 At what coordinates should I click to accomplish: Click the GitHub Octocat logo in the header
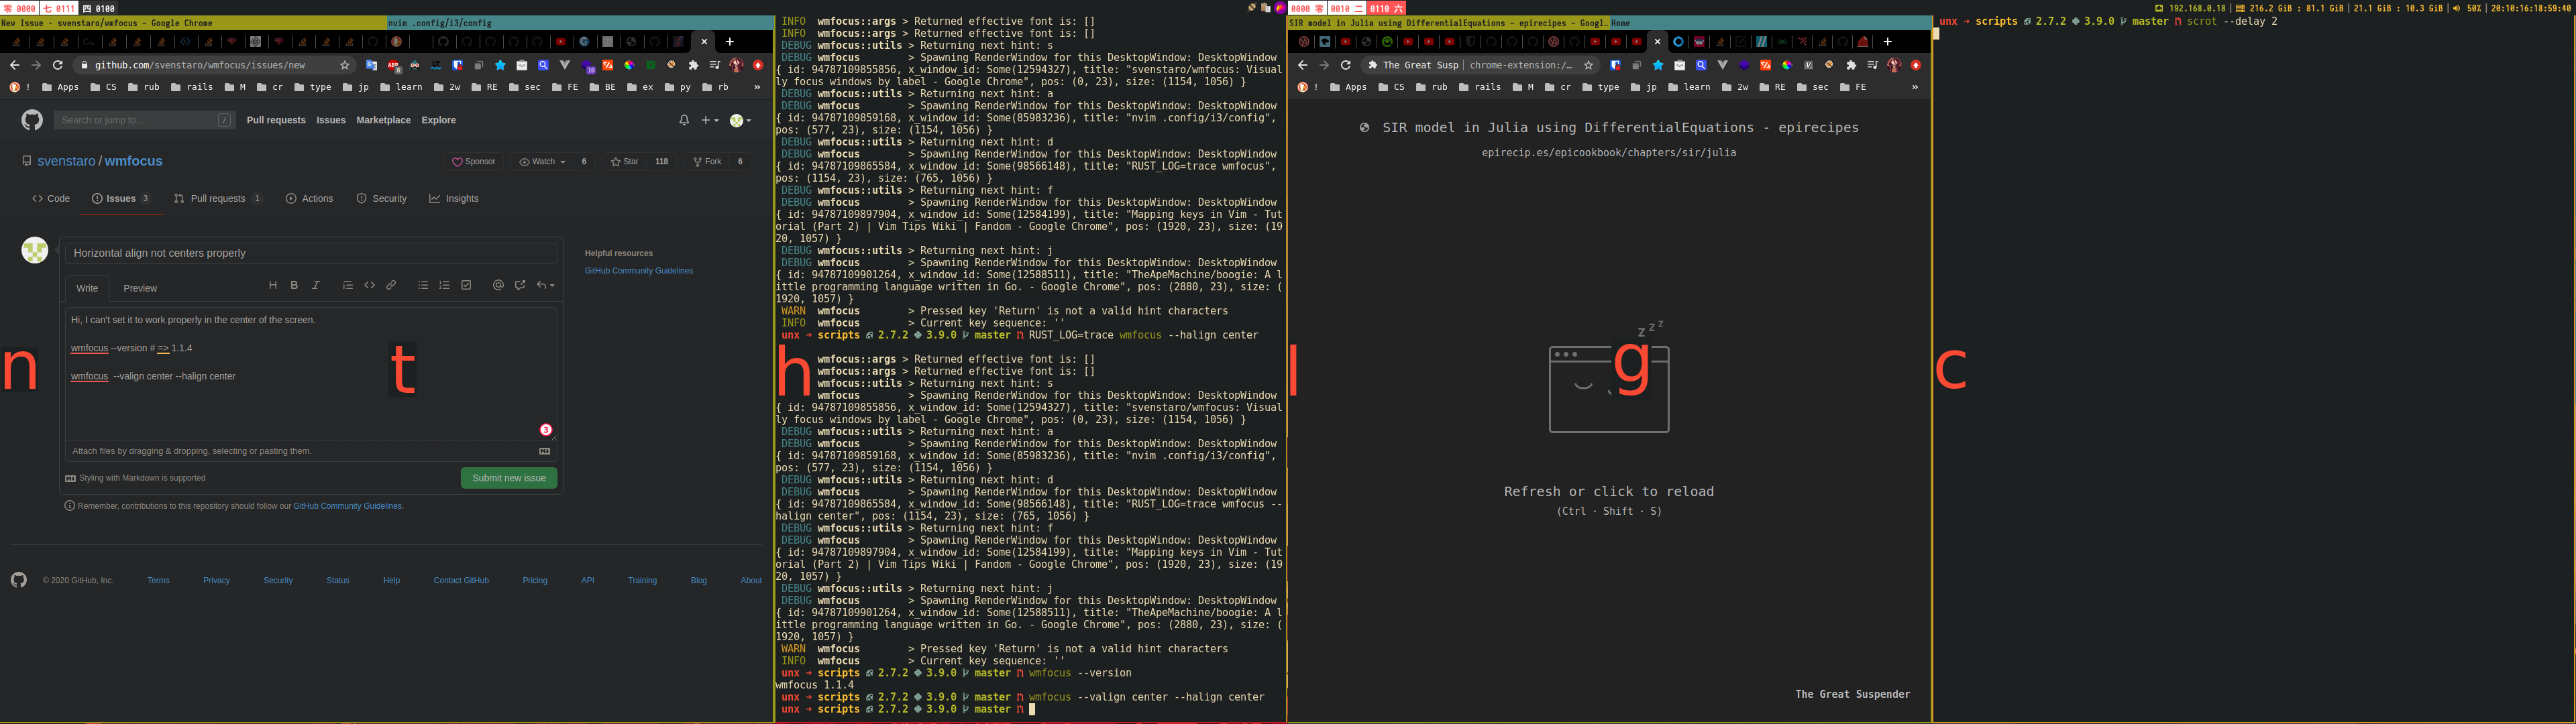tap(32, 120)
